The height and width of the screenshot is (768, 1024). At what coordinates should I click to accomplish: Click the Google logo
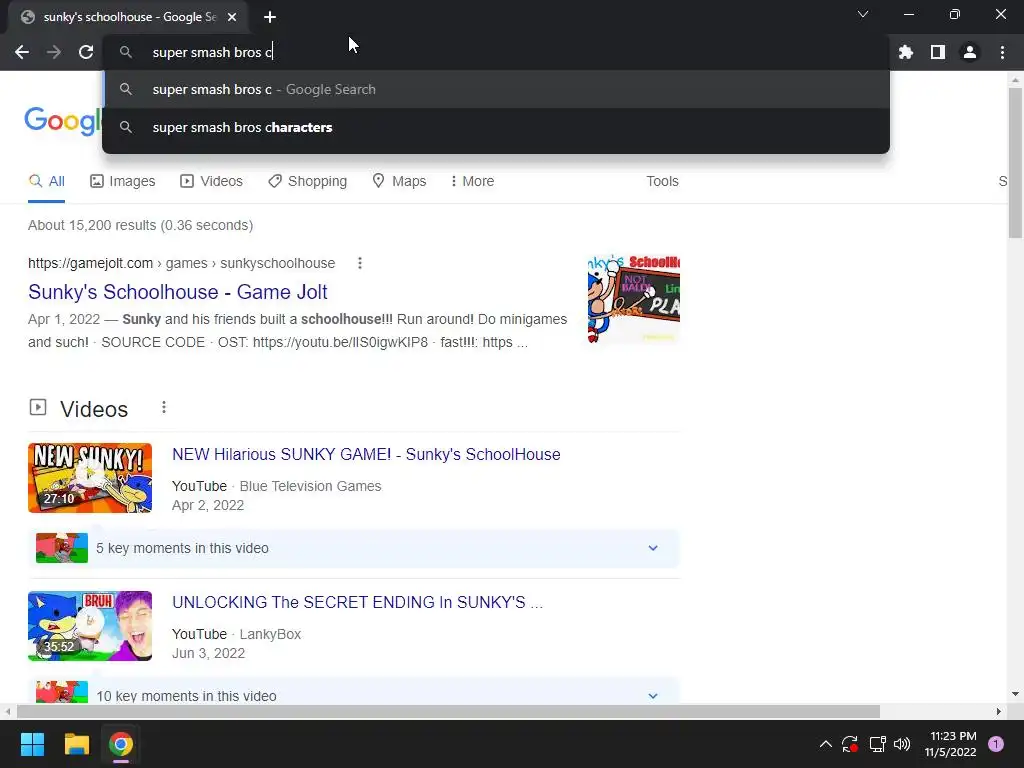tap(63, 122)
